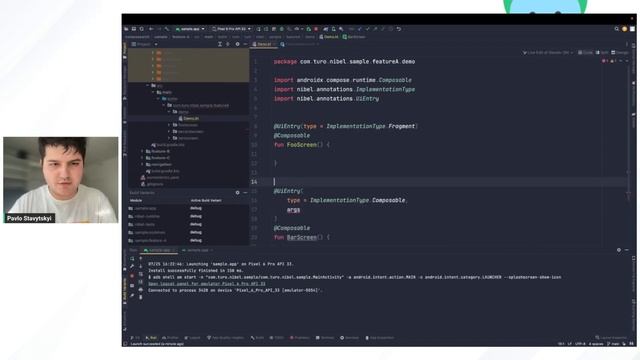Click 'Open logcat panel for emulator' link
This screenshot has height=360, width=640.
[207, 284]
